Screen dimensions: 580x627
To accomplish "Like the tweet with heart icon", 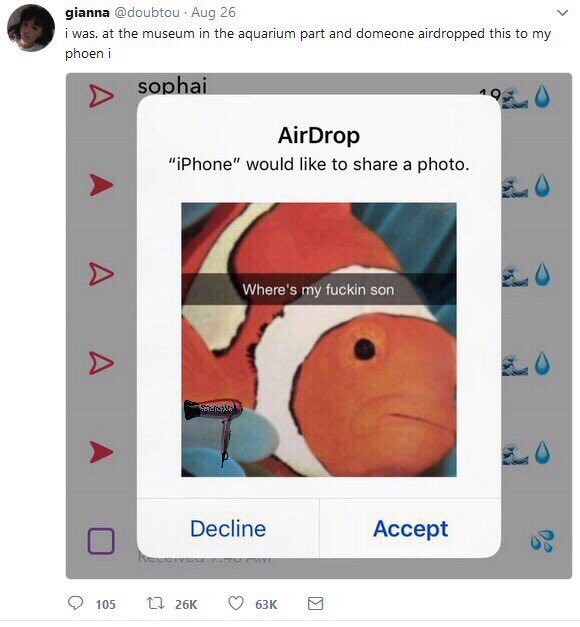I will pos(236,603).
